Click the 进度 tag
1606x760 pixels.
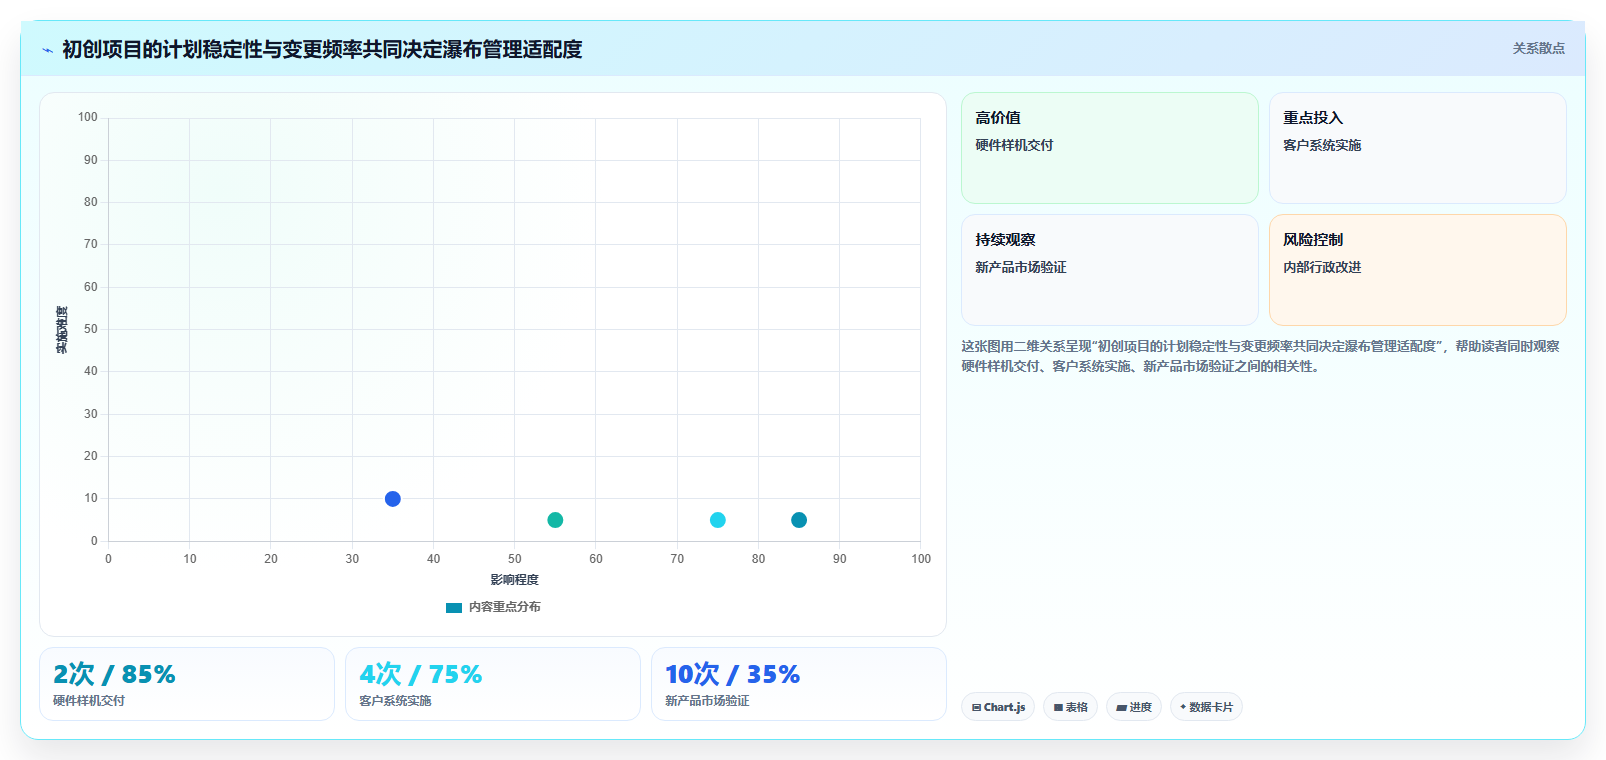coord(1134,707)
